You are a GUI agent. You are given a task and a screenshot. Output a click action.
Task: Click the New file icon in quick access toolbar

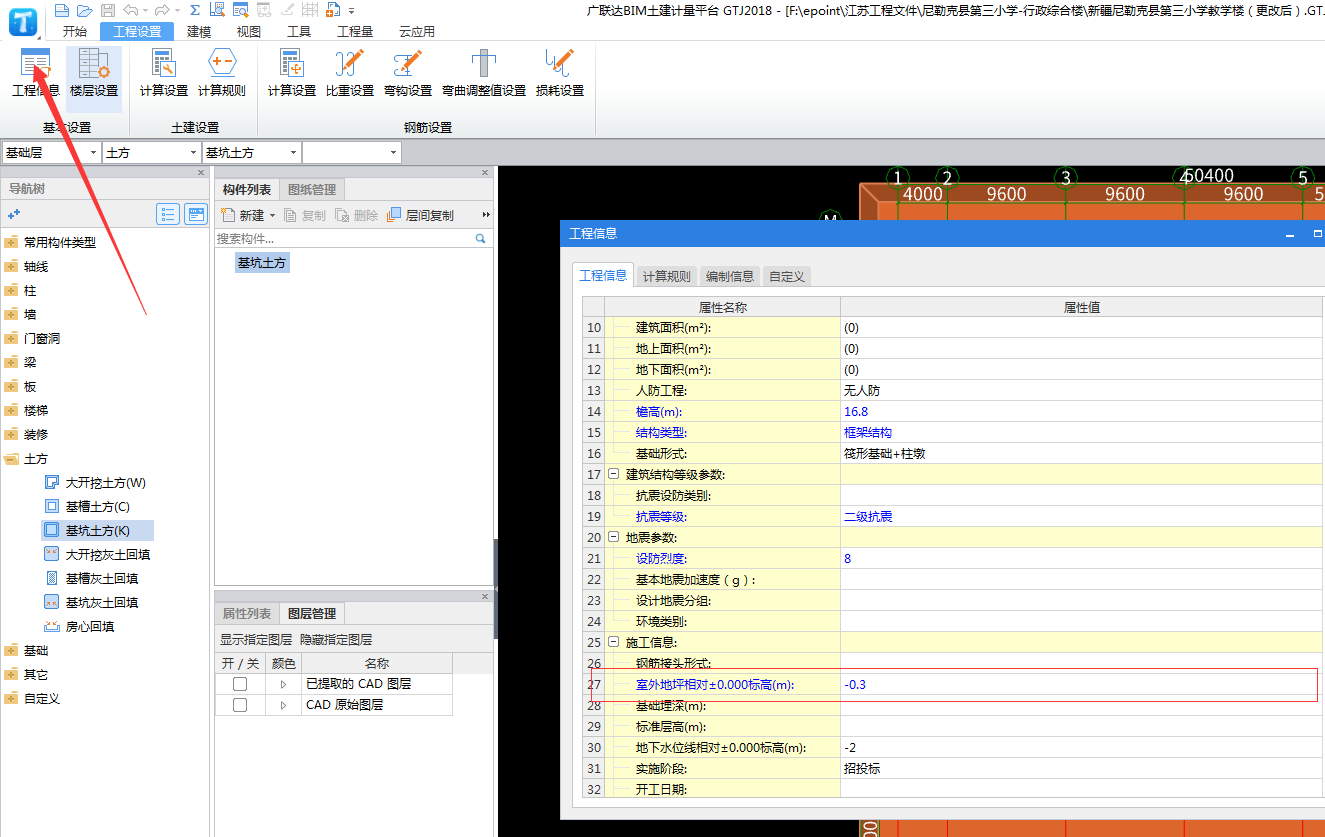[x=62, y=10]
